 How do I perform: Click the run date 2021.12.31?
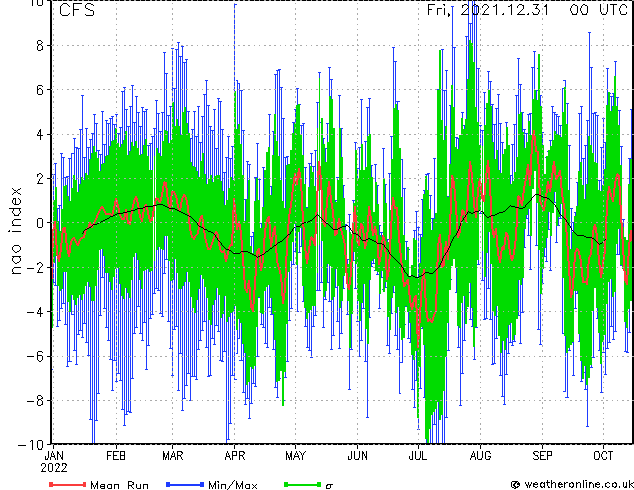click(x=505, y=10)
